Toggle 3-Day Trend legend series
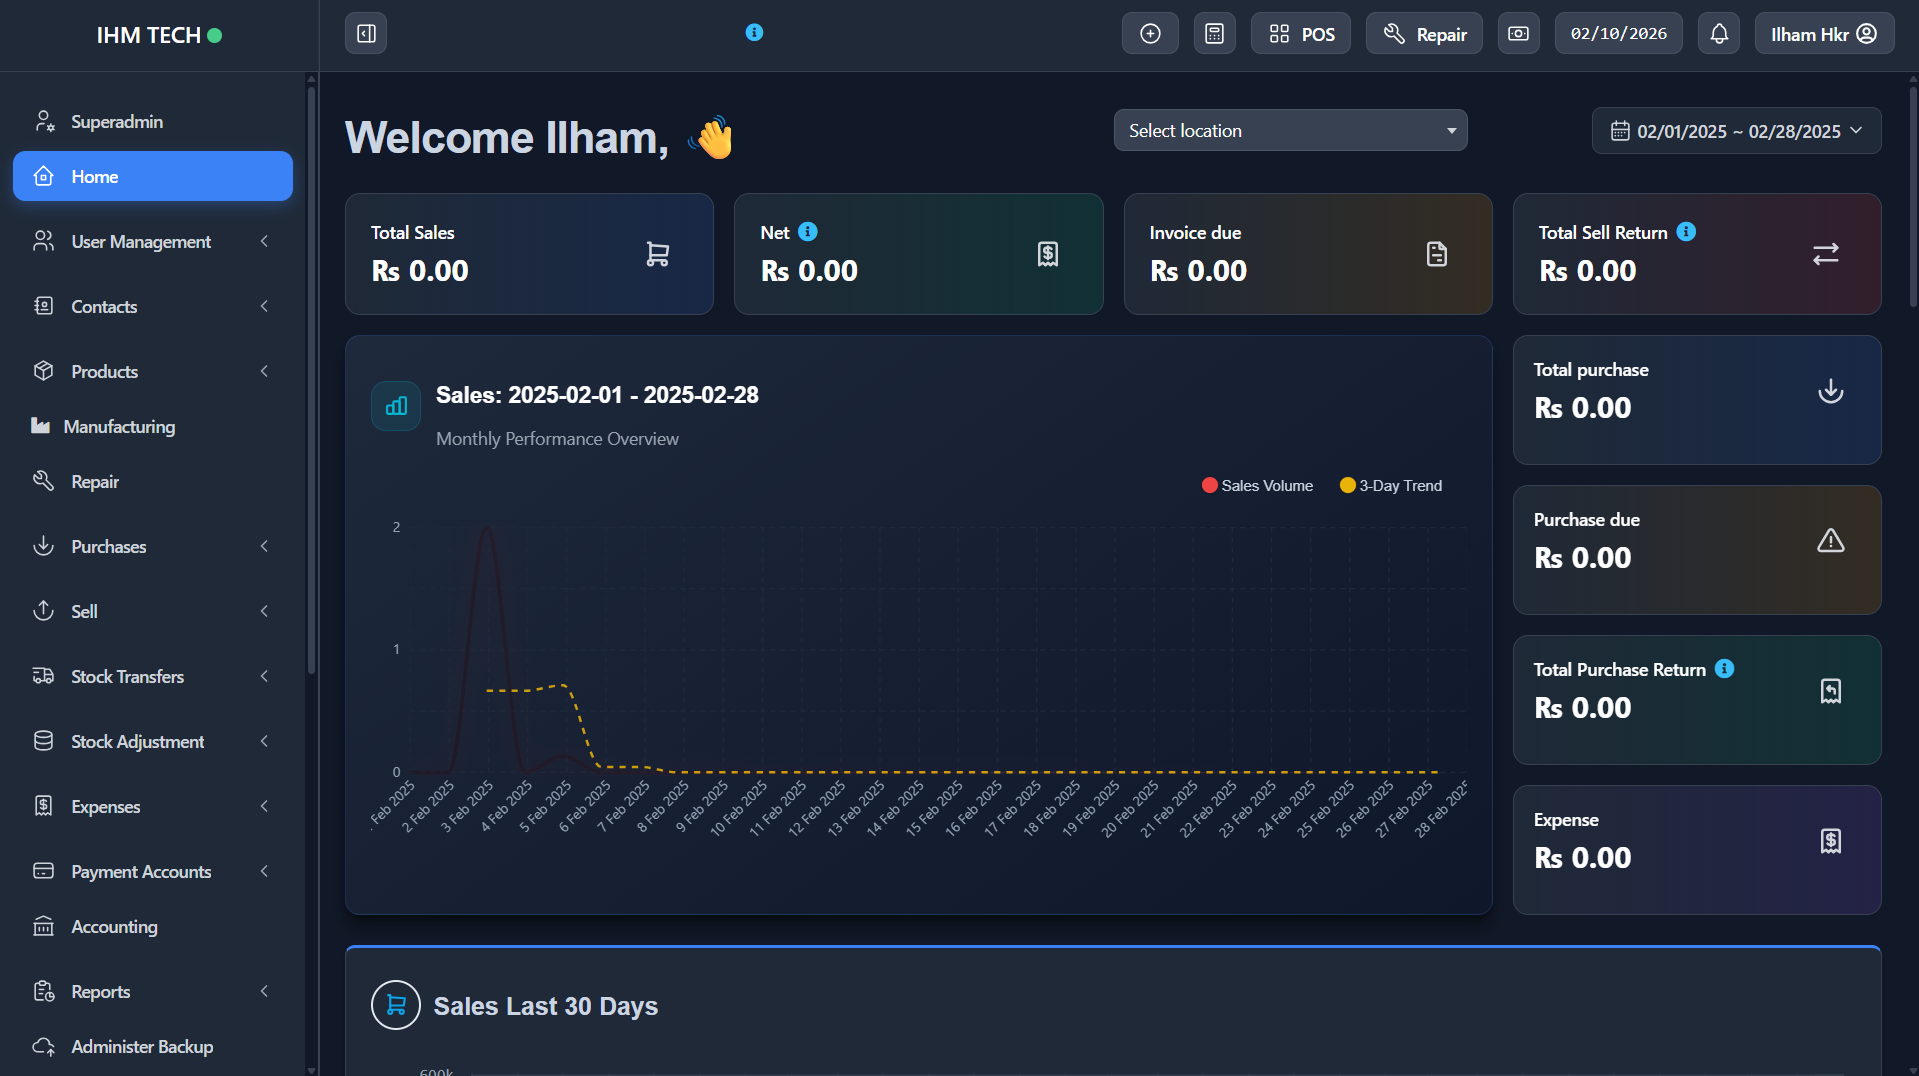 click(1391, 486)
